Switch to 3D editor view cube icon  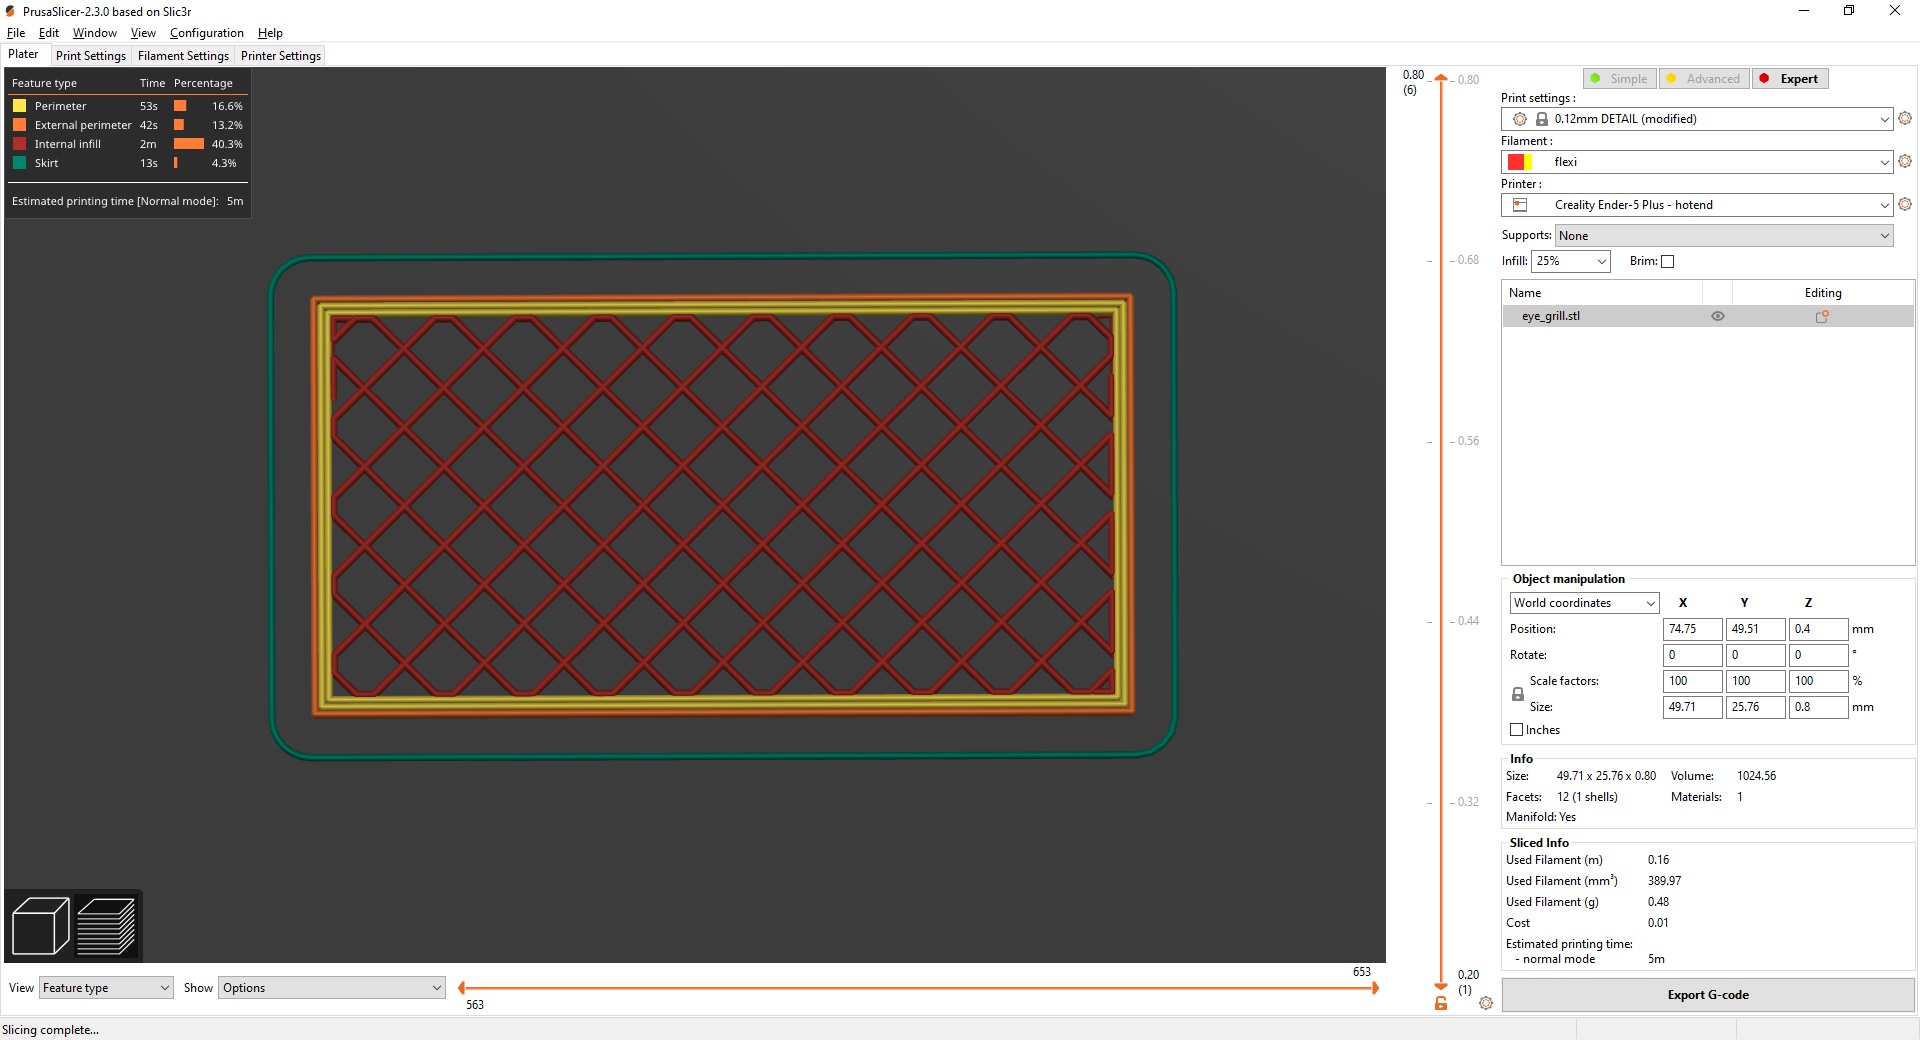coord(40,926)
